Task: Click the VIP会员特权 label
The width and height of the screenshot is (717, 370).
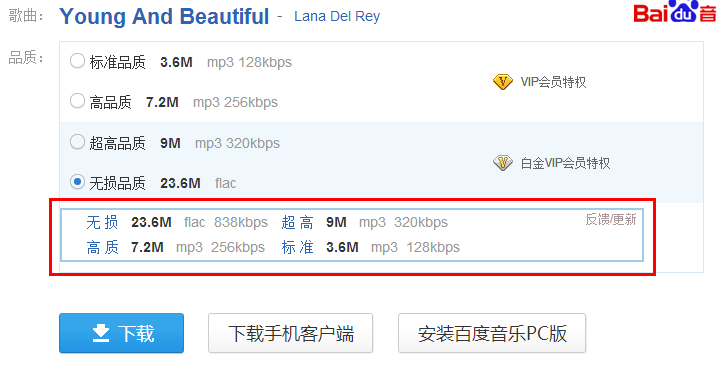Action: pyautogui.click(x=553, y=82)
